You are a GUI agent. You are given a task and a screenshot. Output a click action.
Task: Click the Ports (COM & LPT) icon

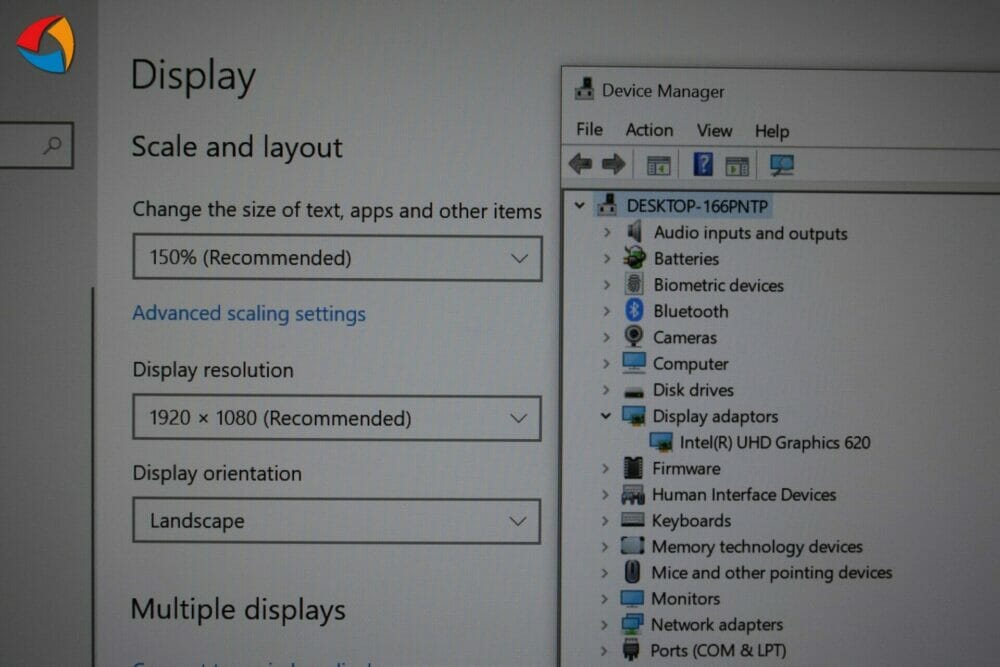[631, 649]
